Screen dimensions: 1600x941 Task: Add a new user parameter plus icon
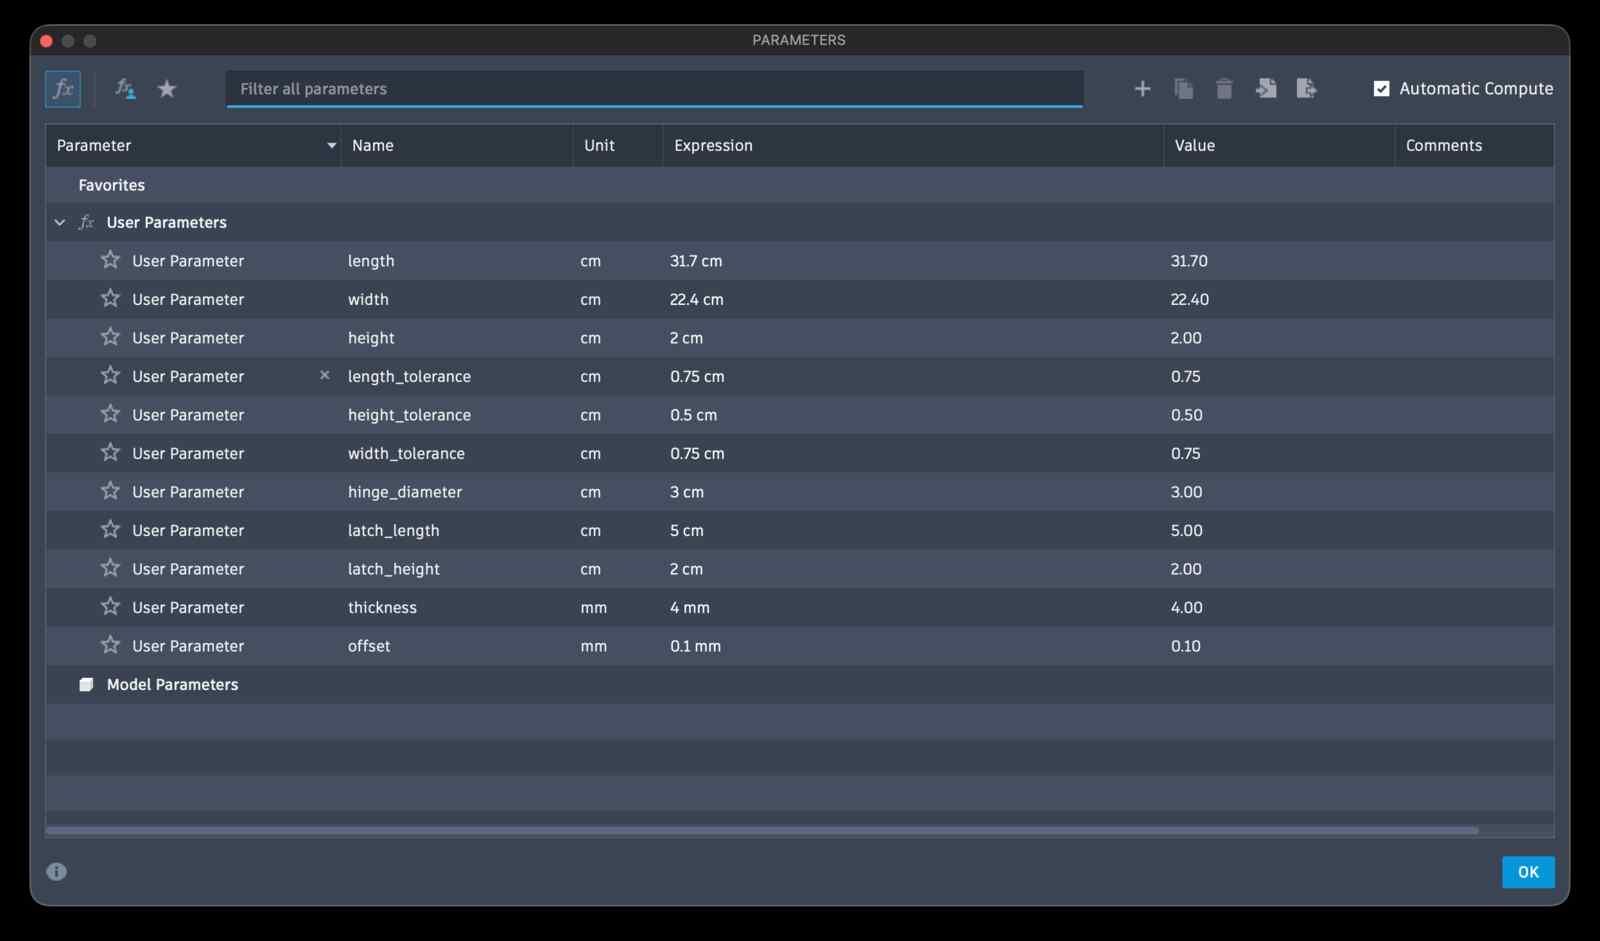click(x=1142, y=89)
